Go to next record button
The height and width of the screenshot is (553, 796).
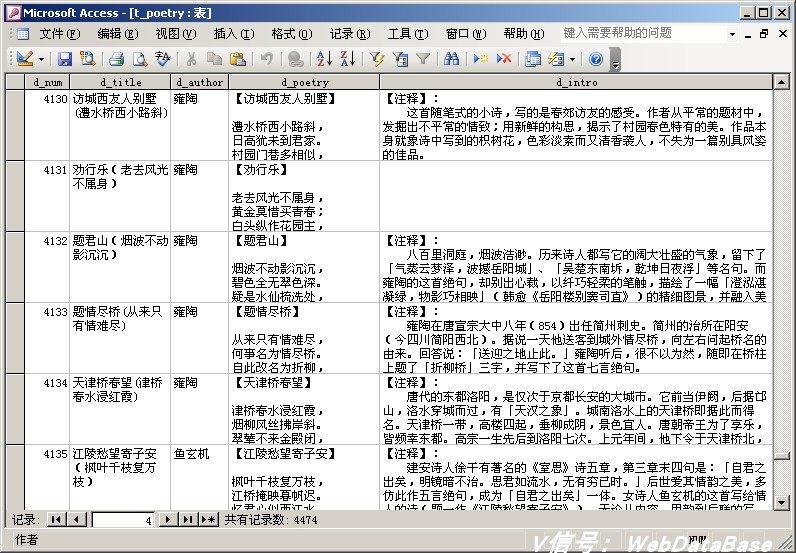[168, 519]
